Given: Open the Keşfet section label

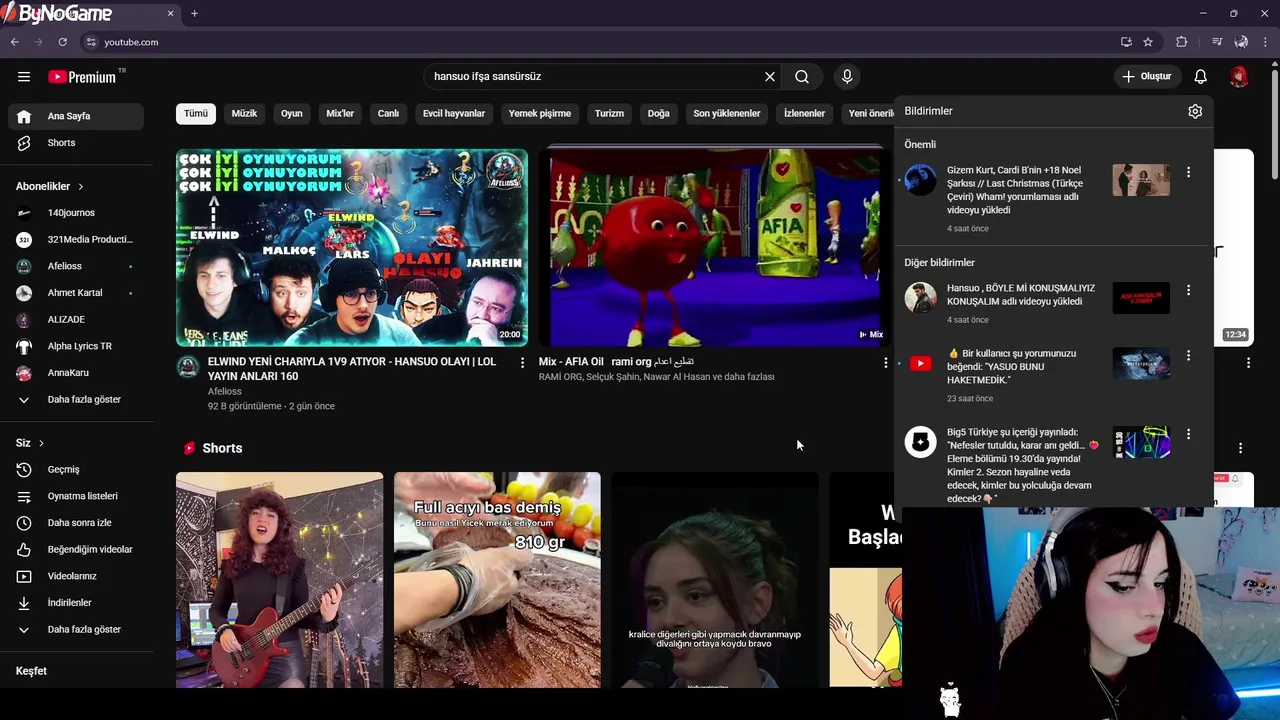Looking at the screenshot, I should (x=31, y=671).
